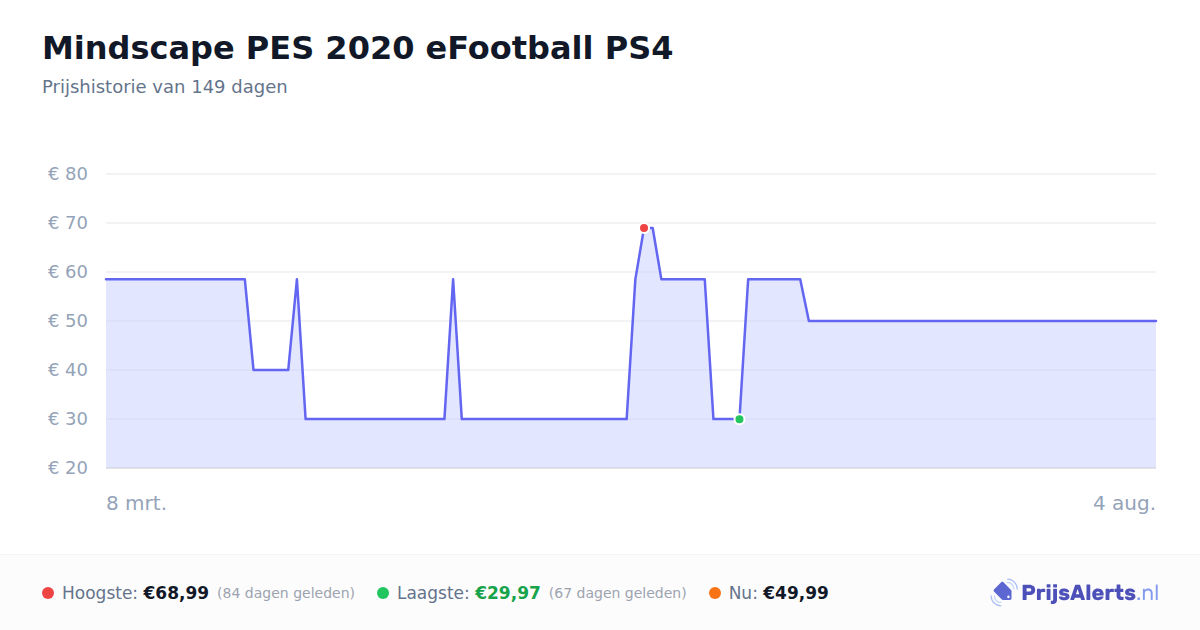Click the 84 dagen geleden note
Screen dimensions: 1200x630
tap(286, 593)
